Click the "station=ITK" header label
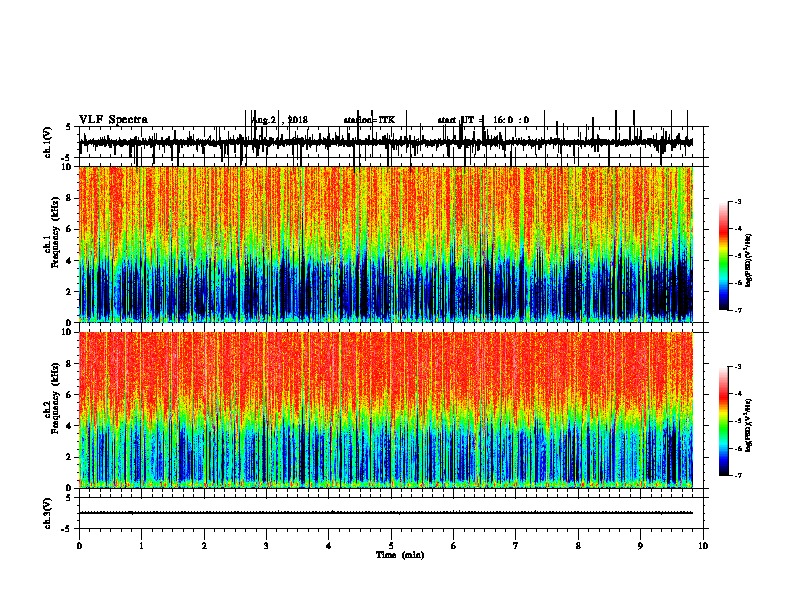The width and height of the screenshot is (792, 612). tap(369, 120)
